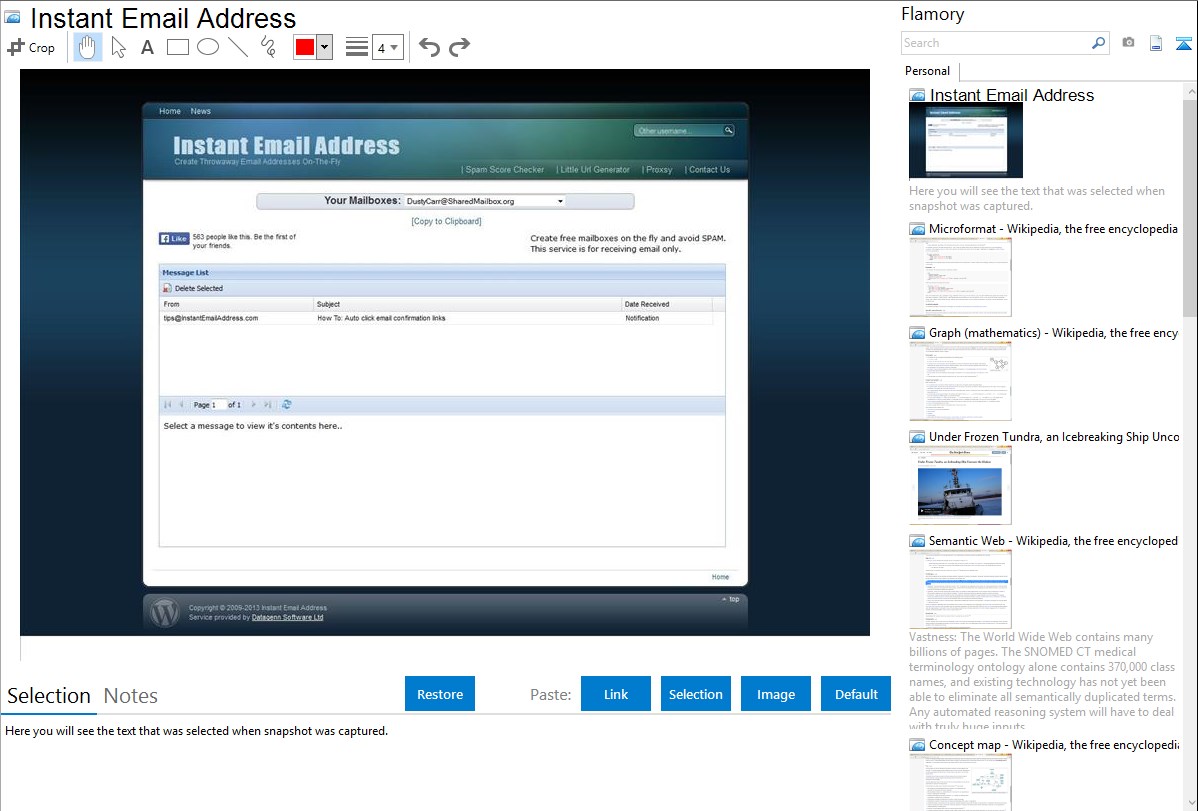The image size is (1198, 811).
Task: Select the Crop tool
Action: tap(31, 47)
